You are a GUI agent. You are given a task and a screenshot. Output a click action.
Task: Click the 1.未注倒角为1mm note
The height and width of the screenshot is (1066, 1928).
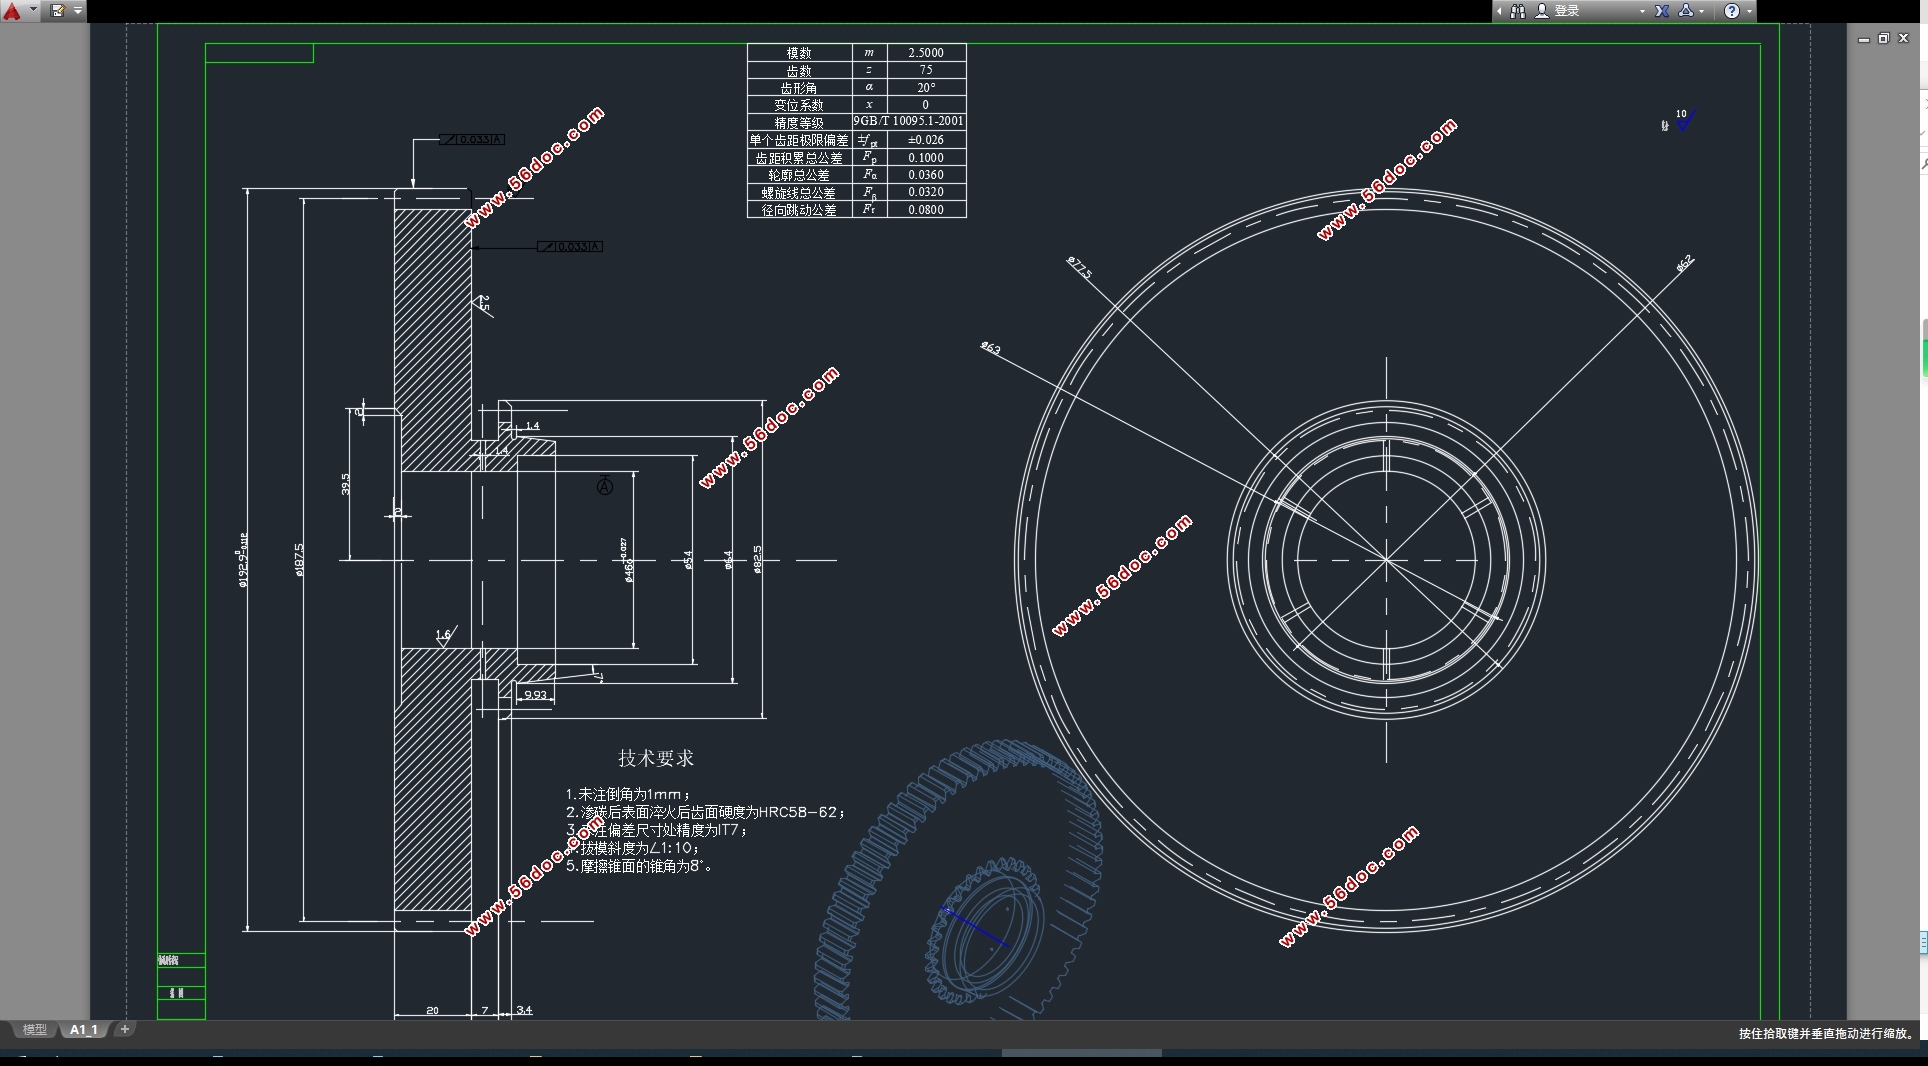pyautogui.click(x=628, y=794)
